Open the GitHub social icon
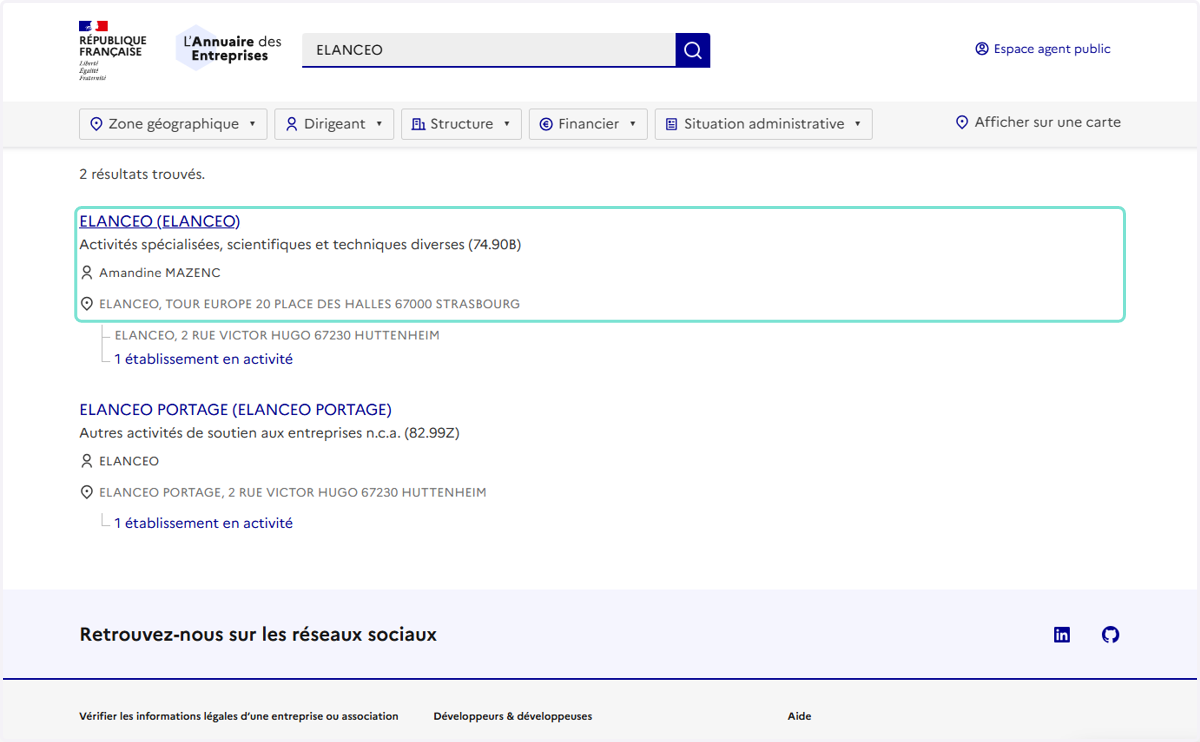This screenshot has width=1200, height=742. click(x=1110, y=635)
